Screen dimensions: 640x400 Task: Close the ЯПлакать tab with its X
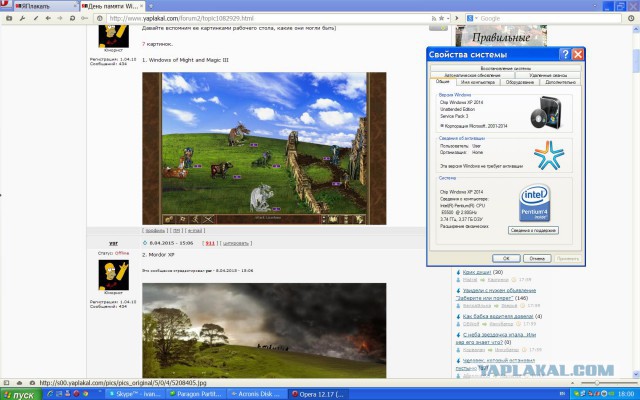(75, 6)
